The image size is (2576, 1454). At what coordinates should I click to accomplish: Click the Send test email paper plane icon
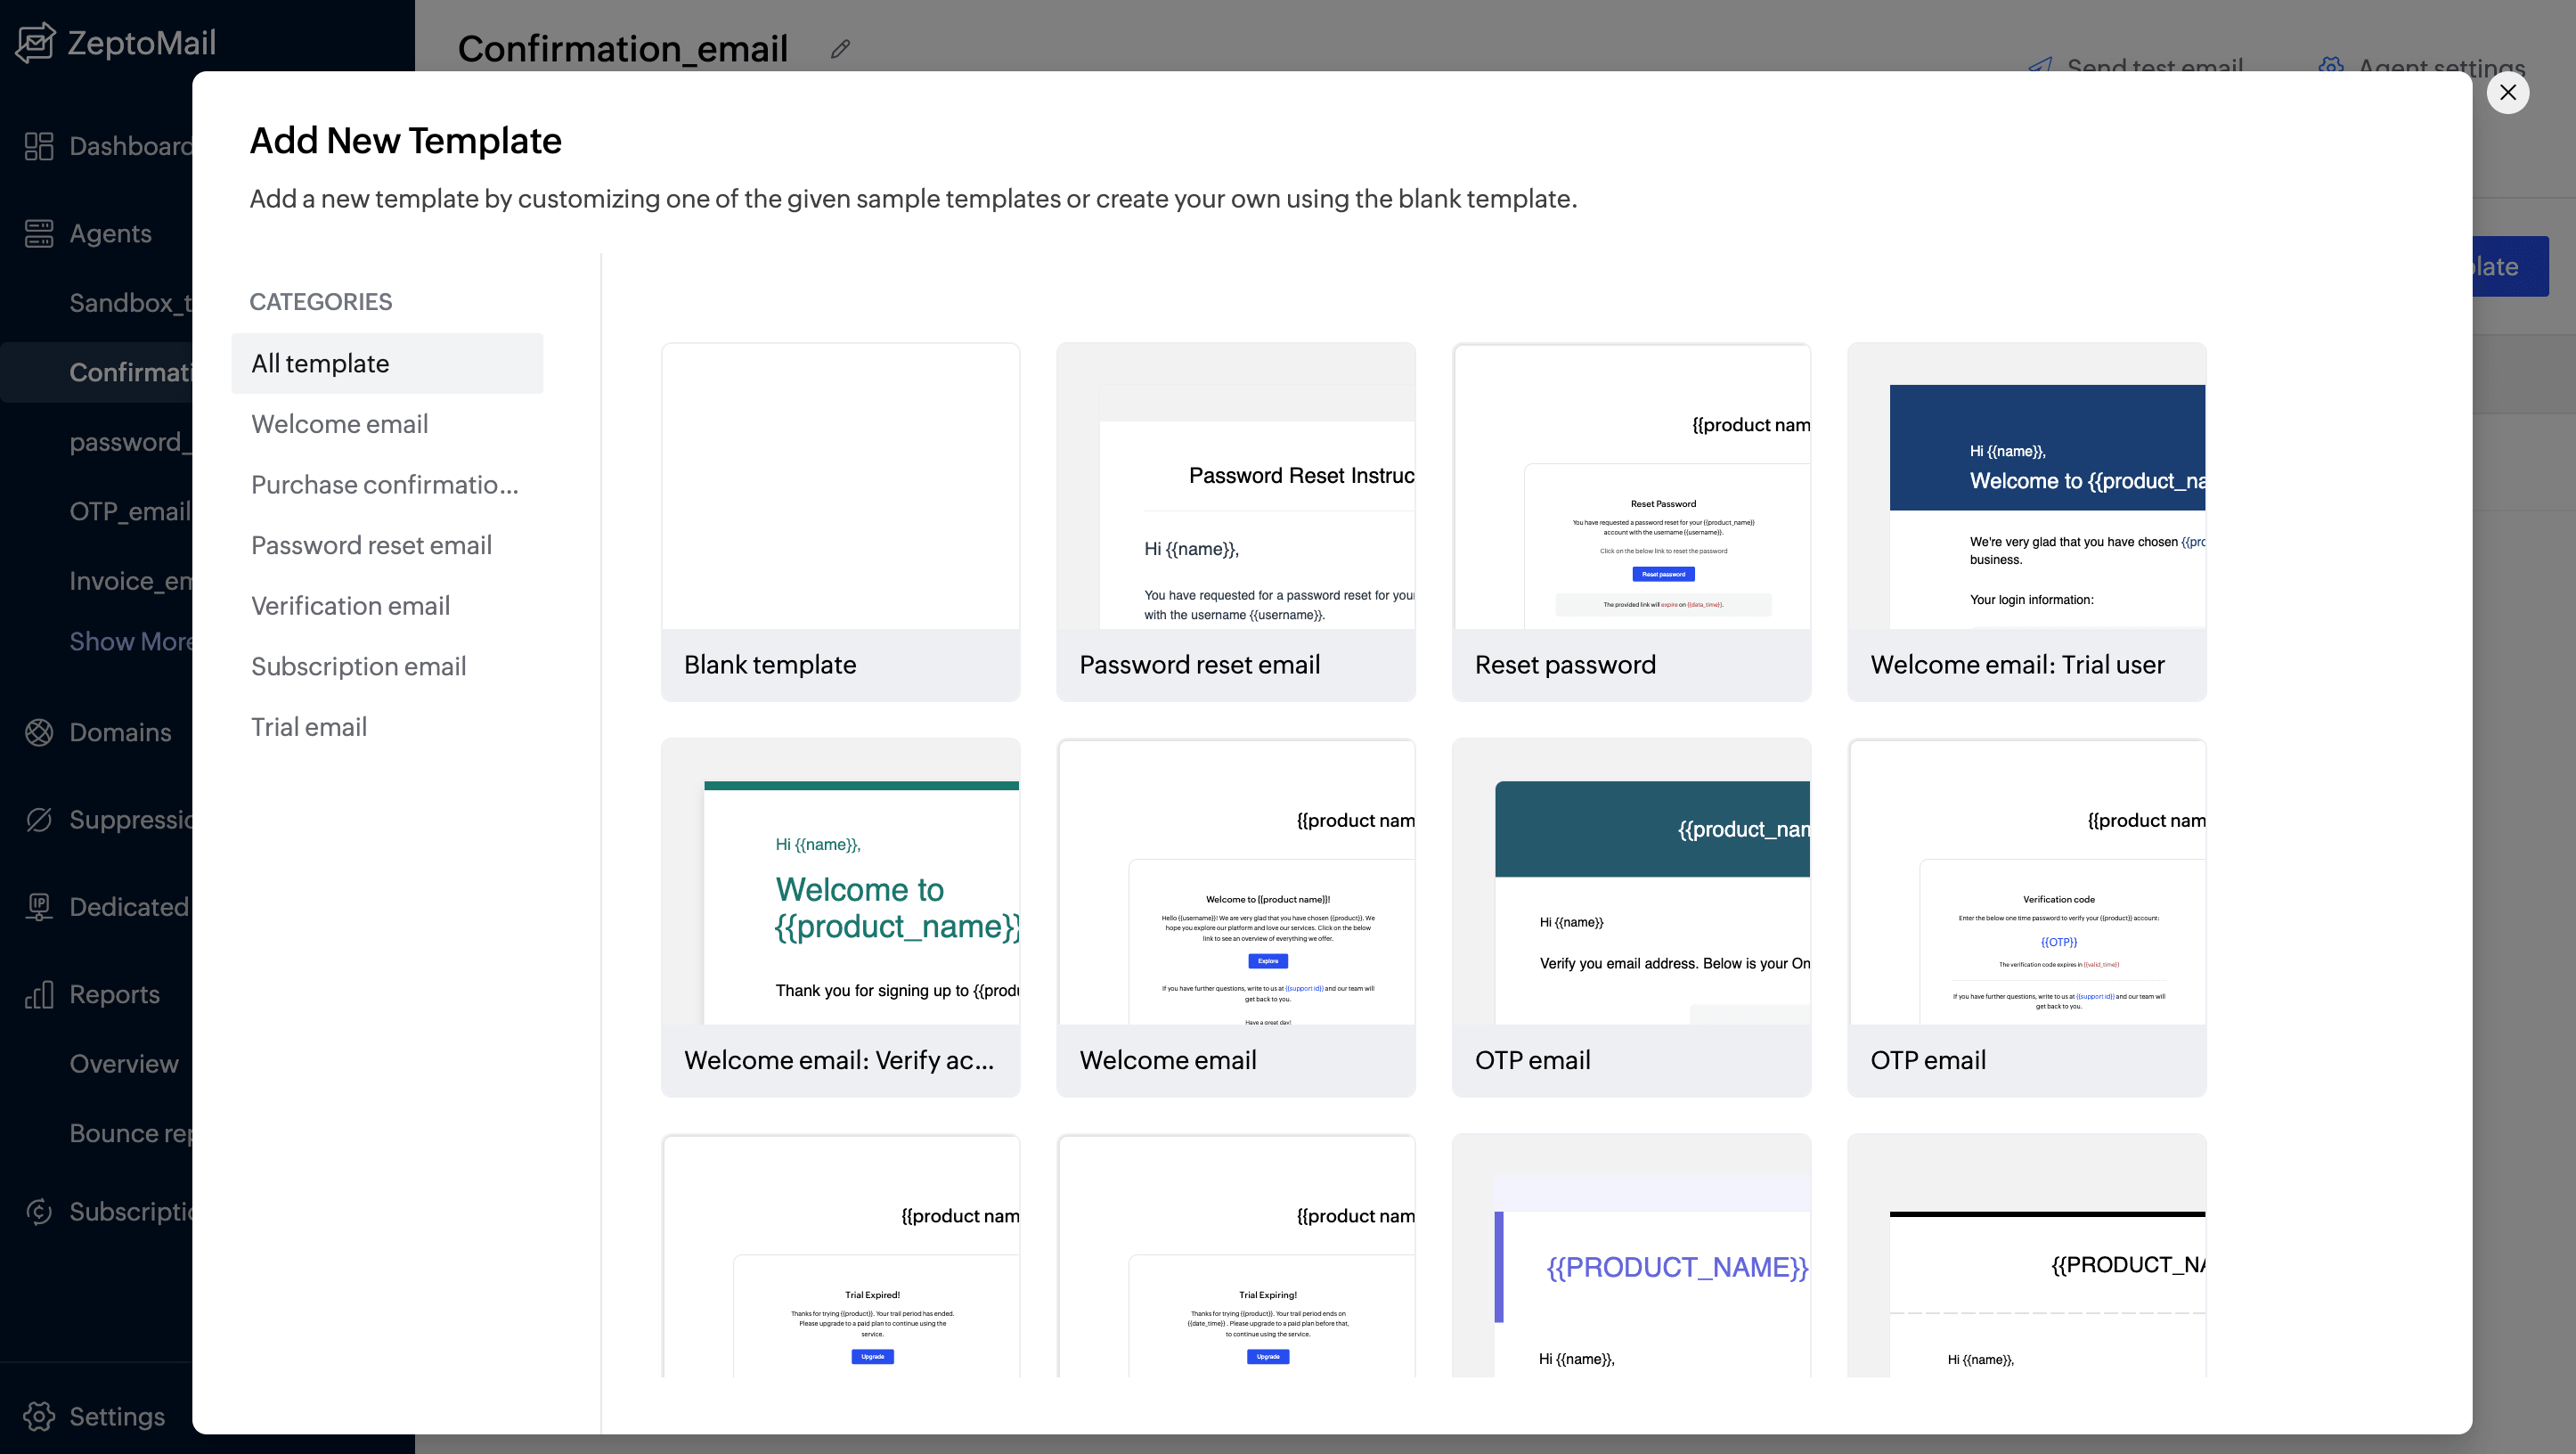[2040, 66]
